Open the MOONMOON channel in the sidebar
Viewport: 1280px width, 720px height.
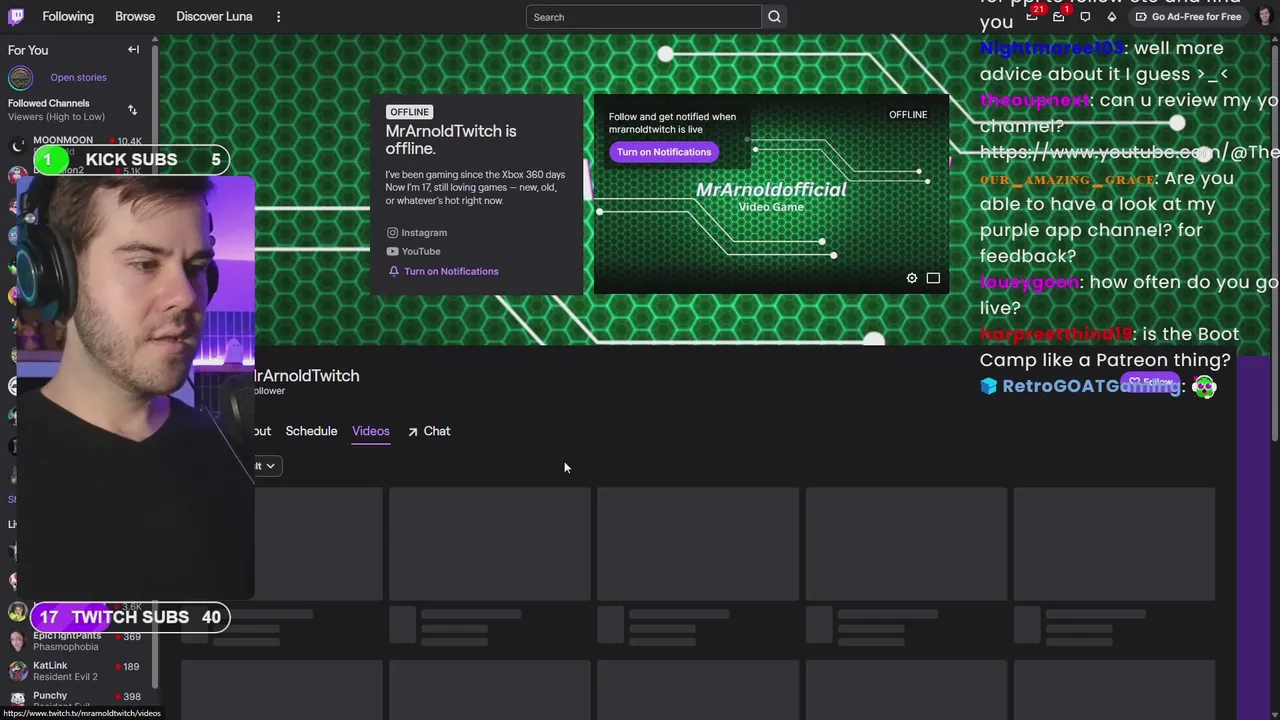pos(78,145)
